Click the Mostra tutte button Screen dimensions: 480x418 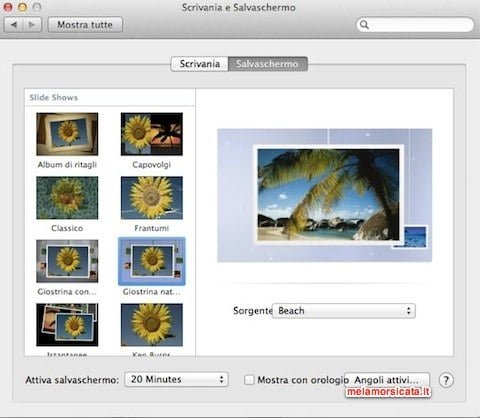coord(85,25)
